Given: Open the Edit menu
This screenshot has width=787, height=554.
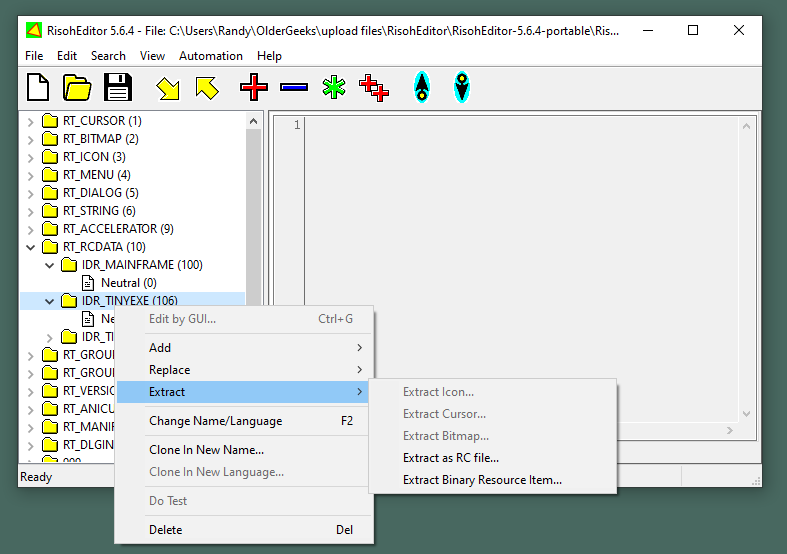Looking at the screenshot, I should click(x=67, y=56).
